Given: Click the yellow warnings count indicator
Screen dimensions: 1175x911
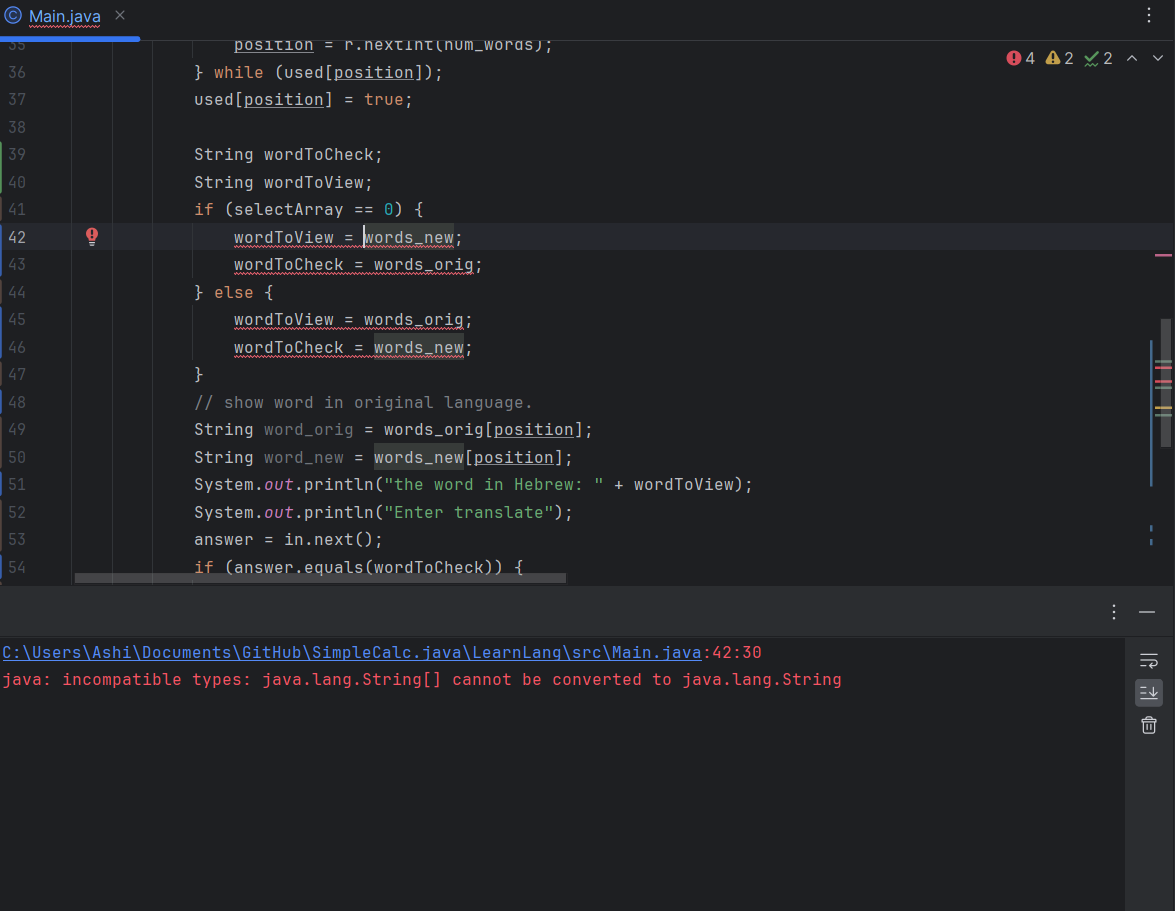Looking at the screenshot, I should click(x=1059, y=59).
